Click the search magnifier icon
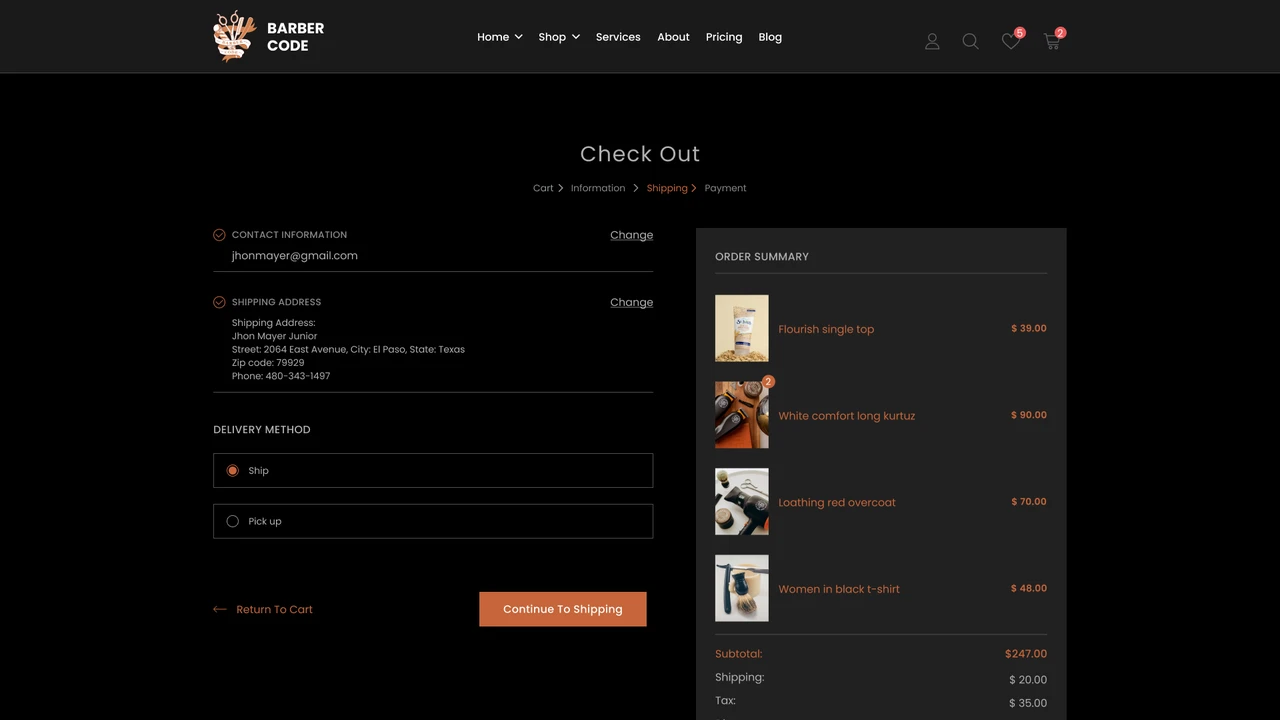Viewport: 1280px width, 720px height. tap(970, 41)
